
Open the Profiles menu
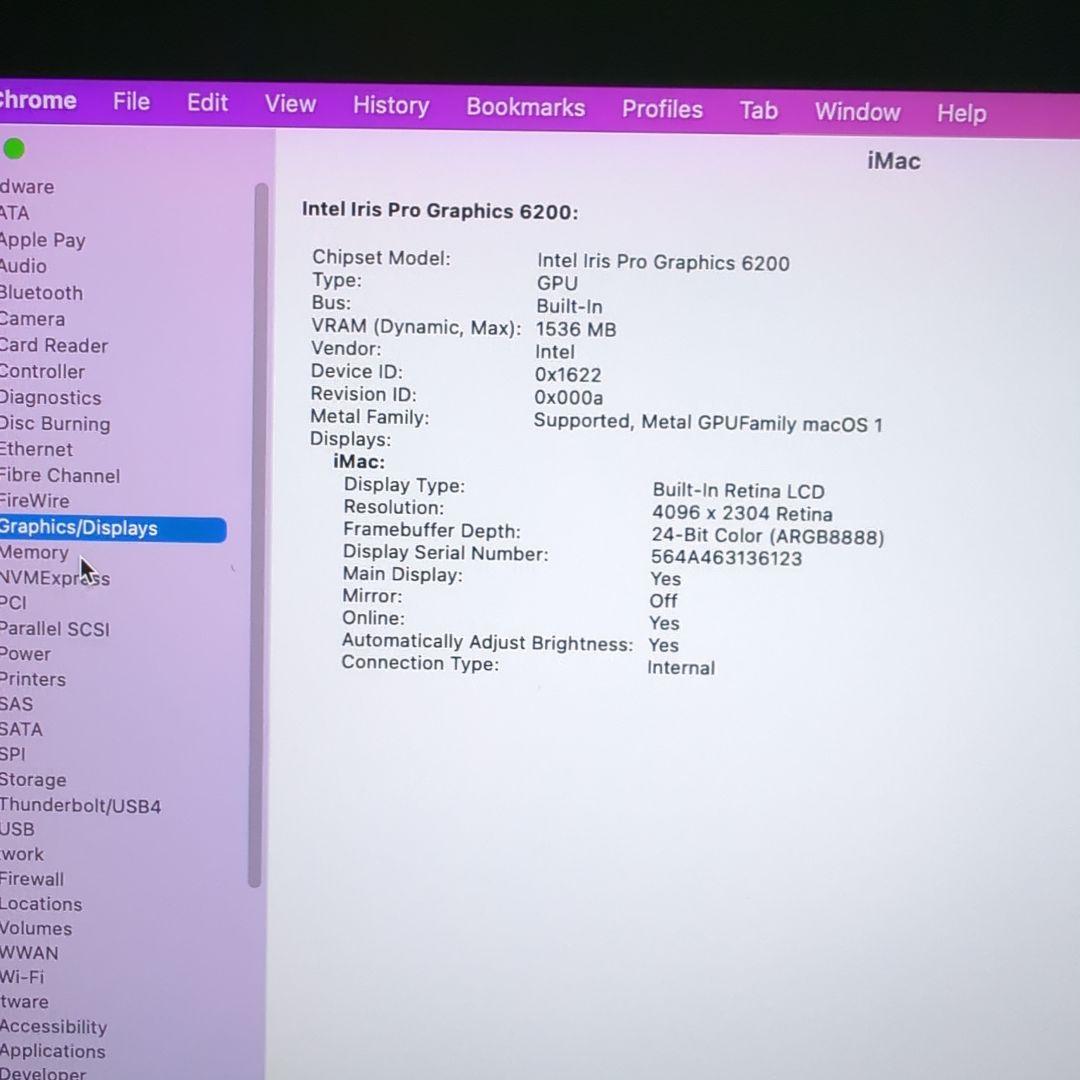point(662,110)
